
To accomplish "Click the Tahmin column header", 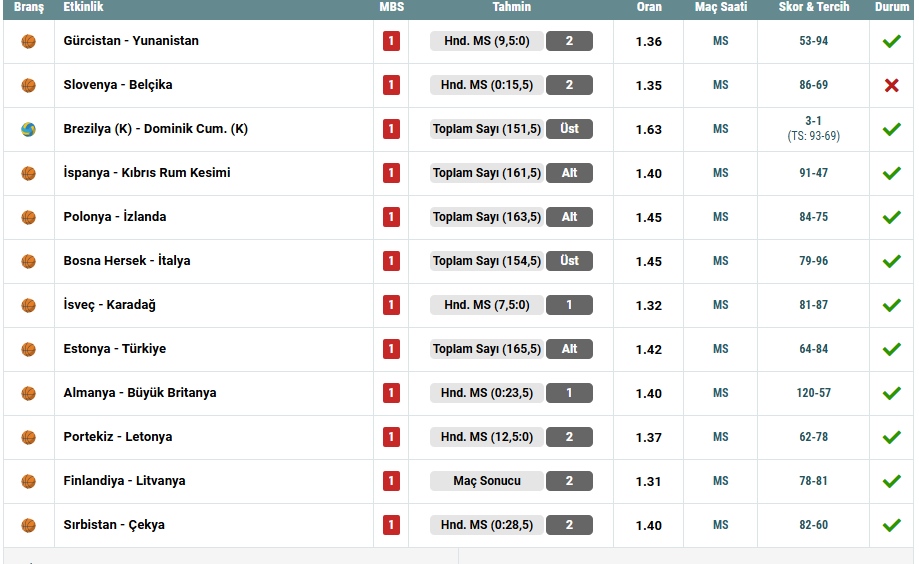I will (512, 7).
